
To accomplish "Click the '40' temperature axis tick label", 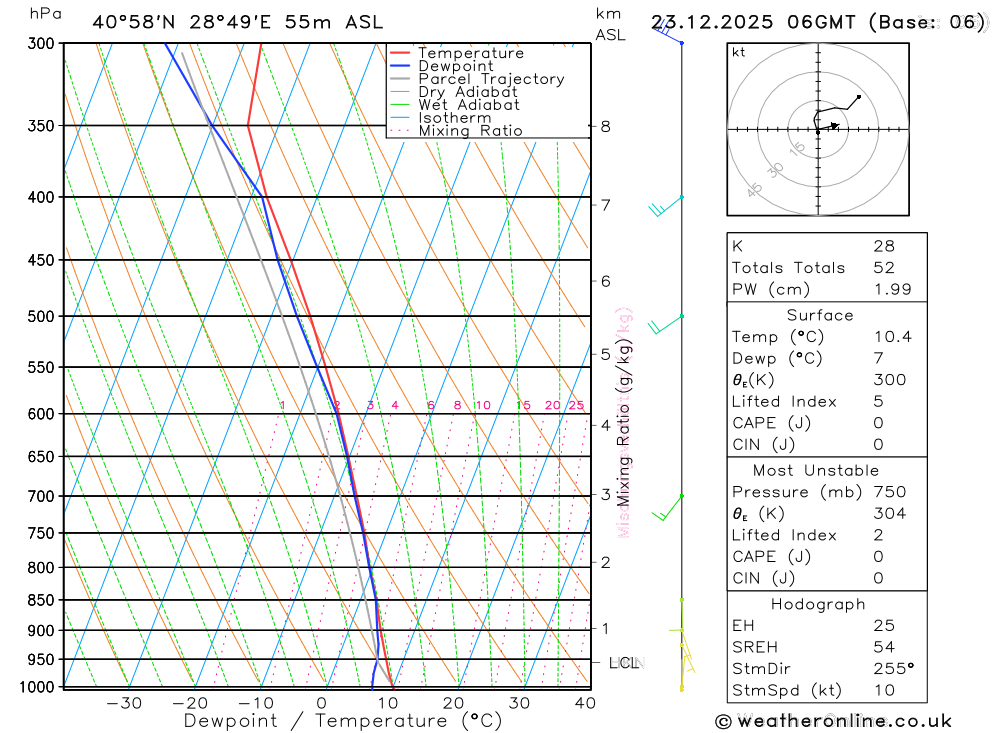I will click(x=585, y=703).
